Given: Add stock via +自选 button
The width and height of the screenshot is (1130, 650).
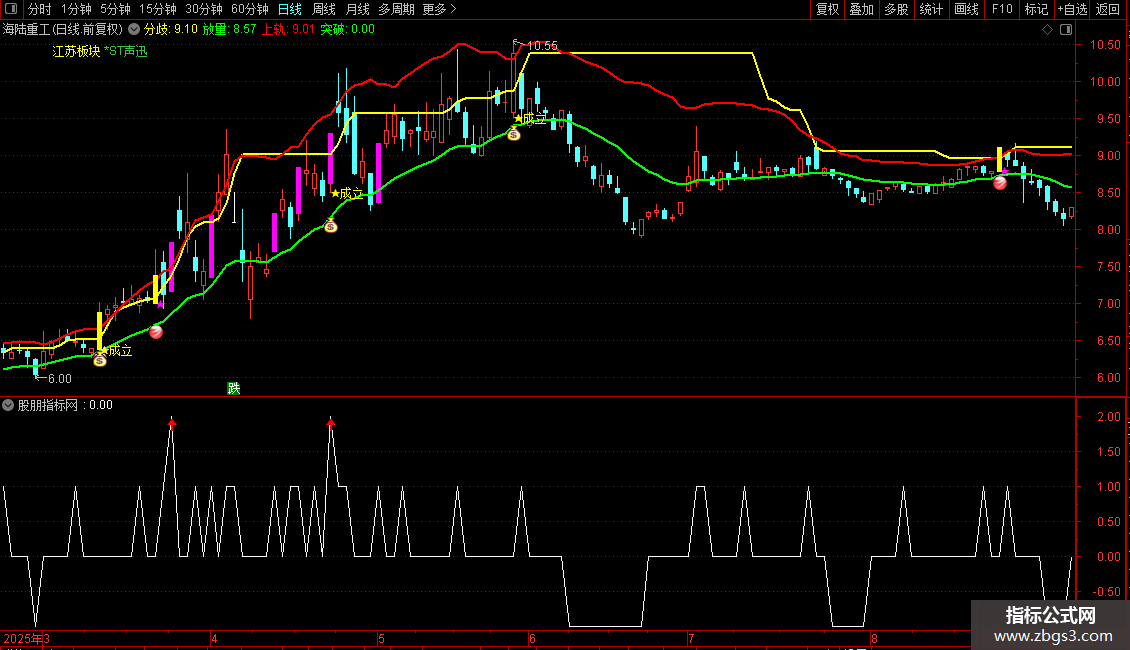Looking at the screenshot, I should point(1072,9).
